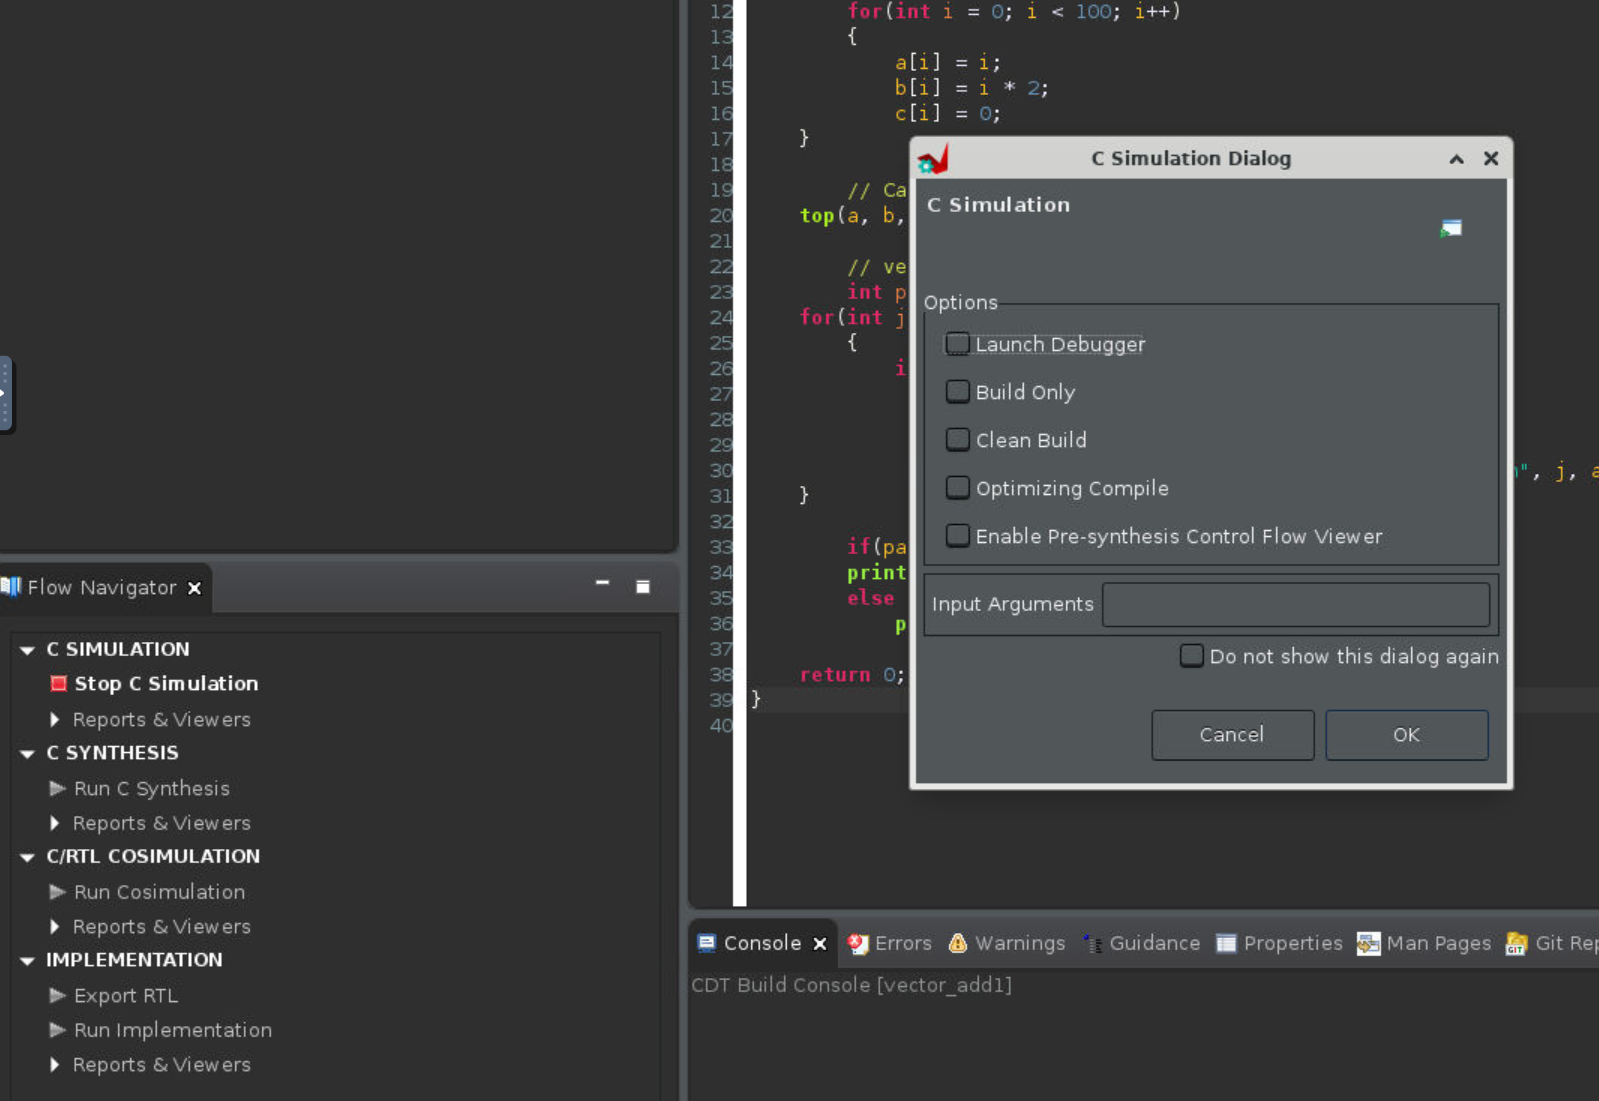Click the Git Repositories icon
This screenshot has height=1101, width=1599.
(1517, 943)
